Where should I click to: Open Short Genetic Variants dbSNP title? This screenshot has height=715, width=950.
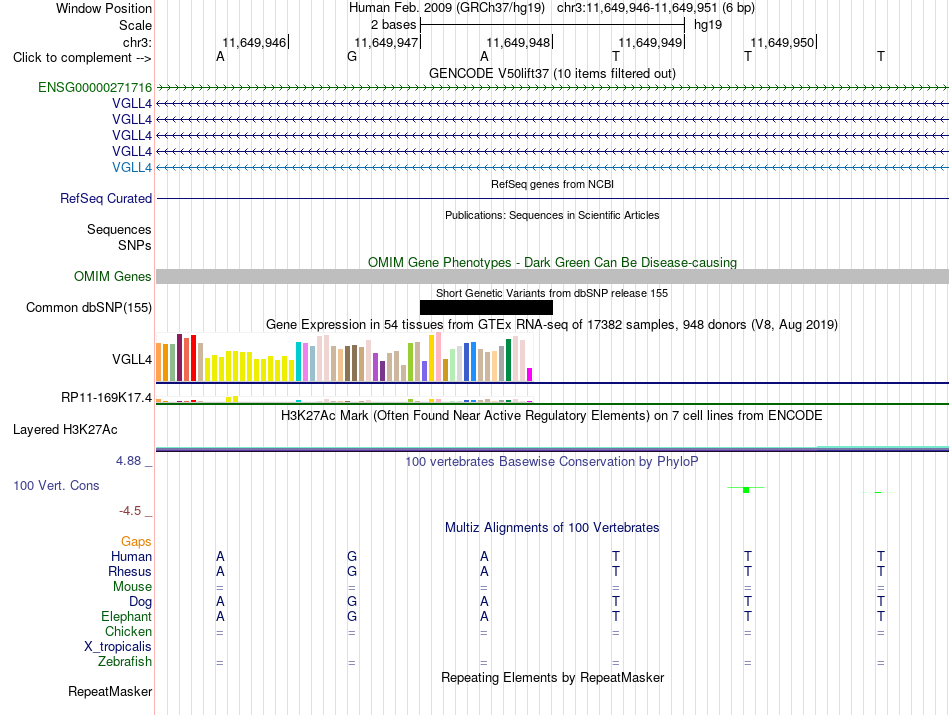552,293
